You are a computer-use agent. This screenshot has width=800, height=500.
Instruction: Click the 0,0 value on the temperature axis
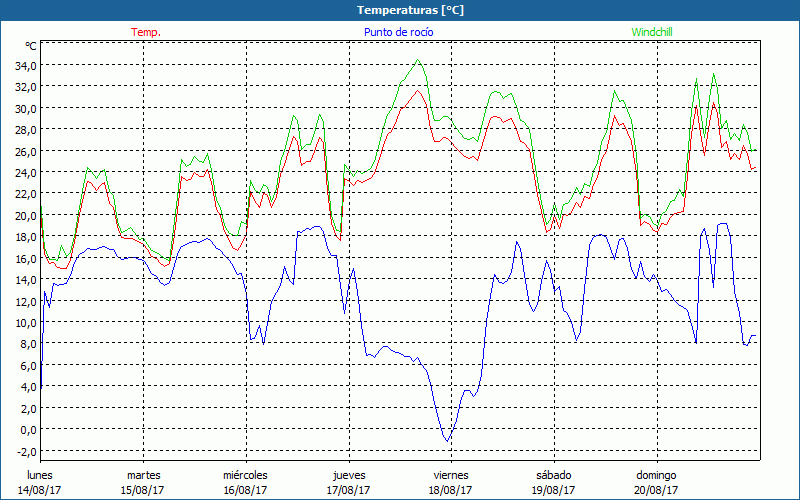tap(27, 430)
